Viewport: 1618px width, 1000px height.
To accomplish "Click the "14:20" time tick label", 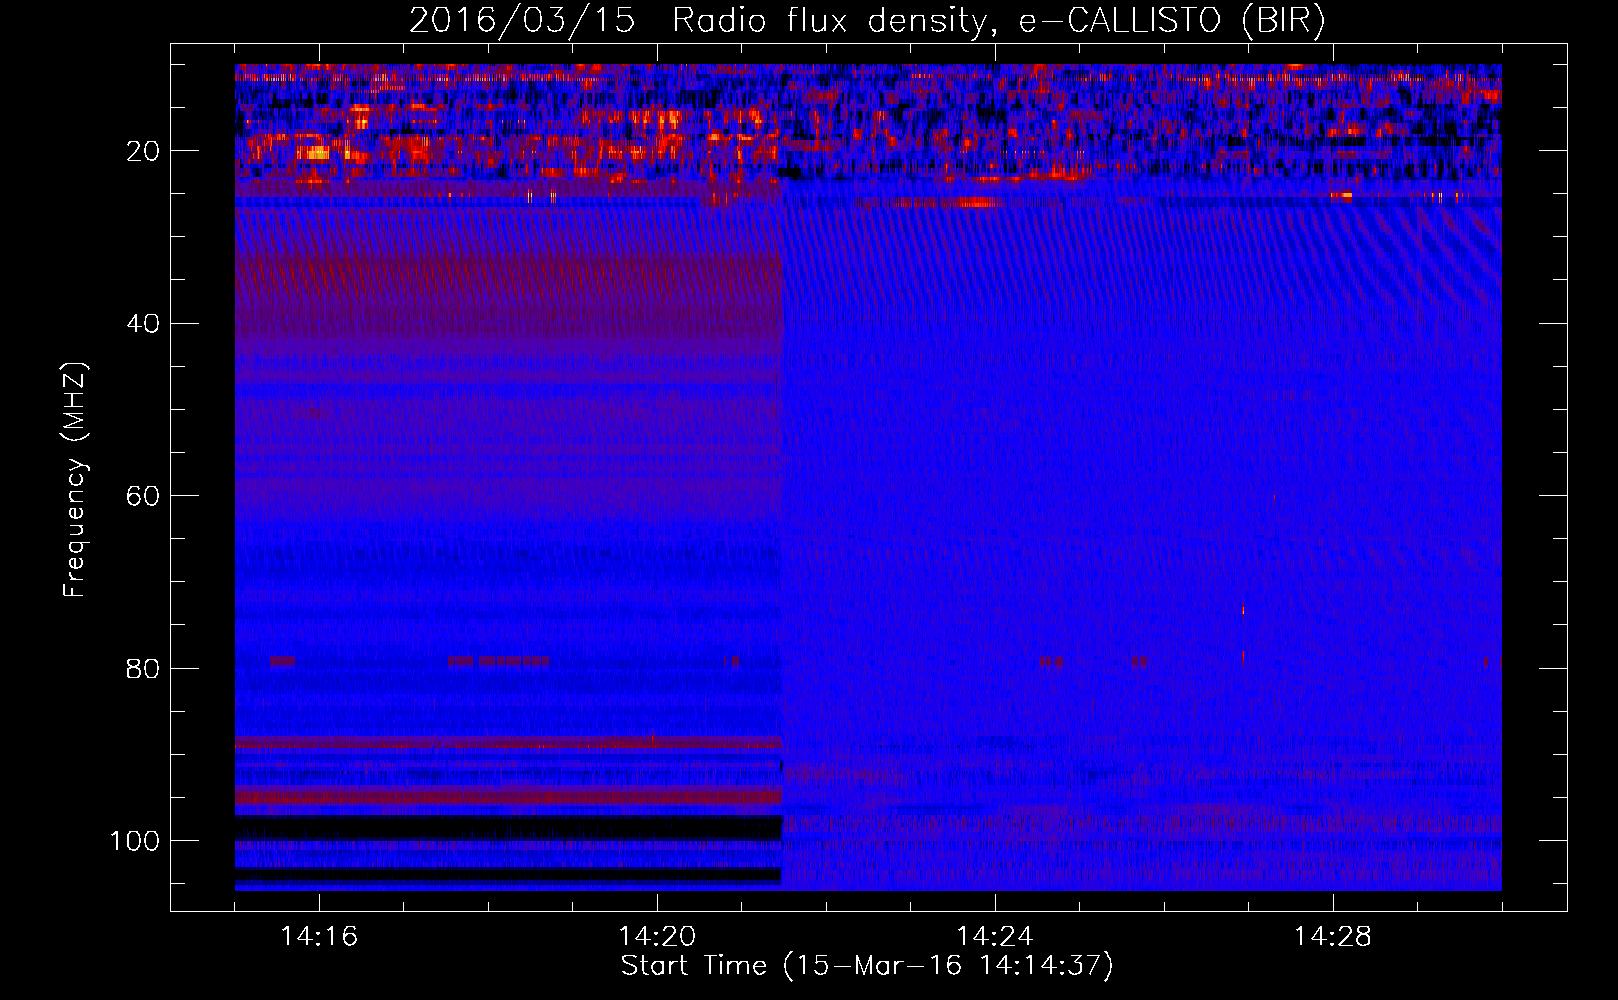I will [657, 937].
